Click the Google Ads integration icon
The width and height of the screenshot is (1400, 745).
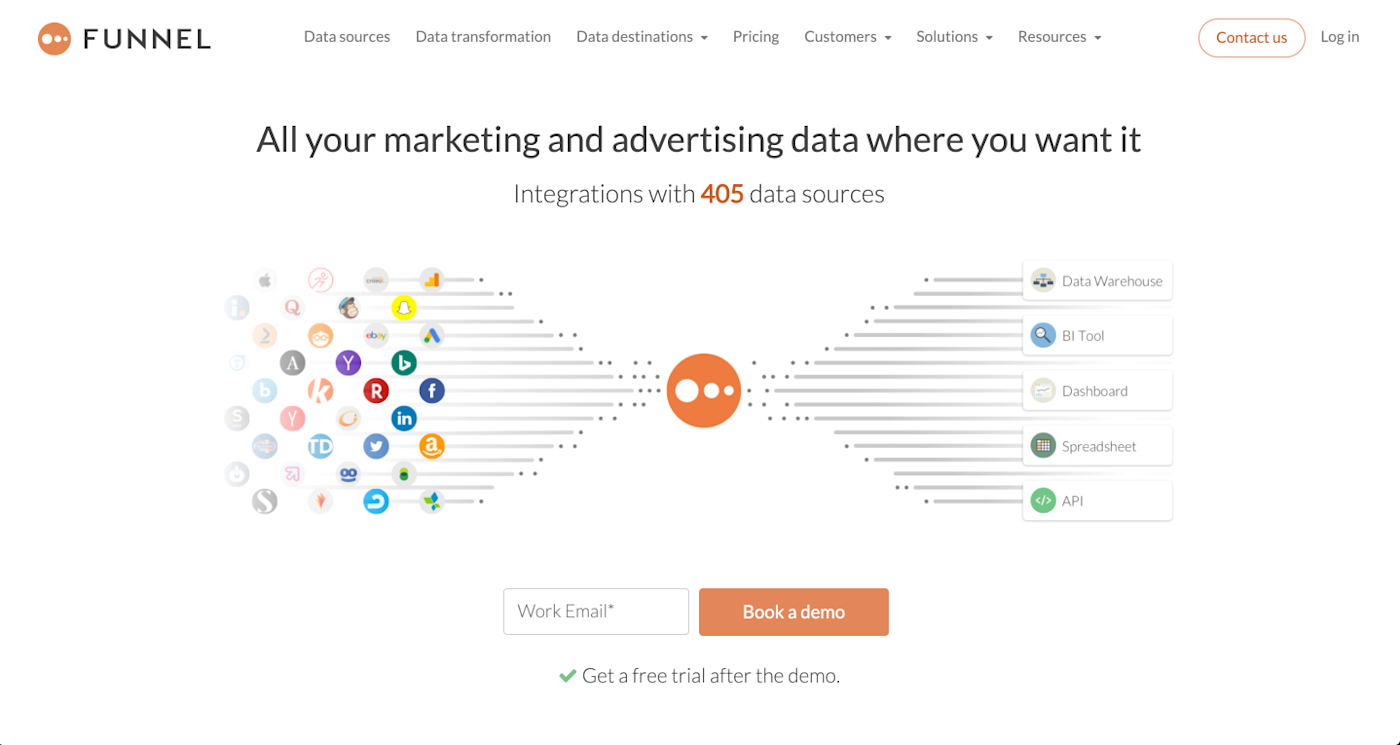[x=431, y=336]
